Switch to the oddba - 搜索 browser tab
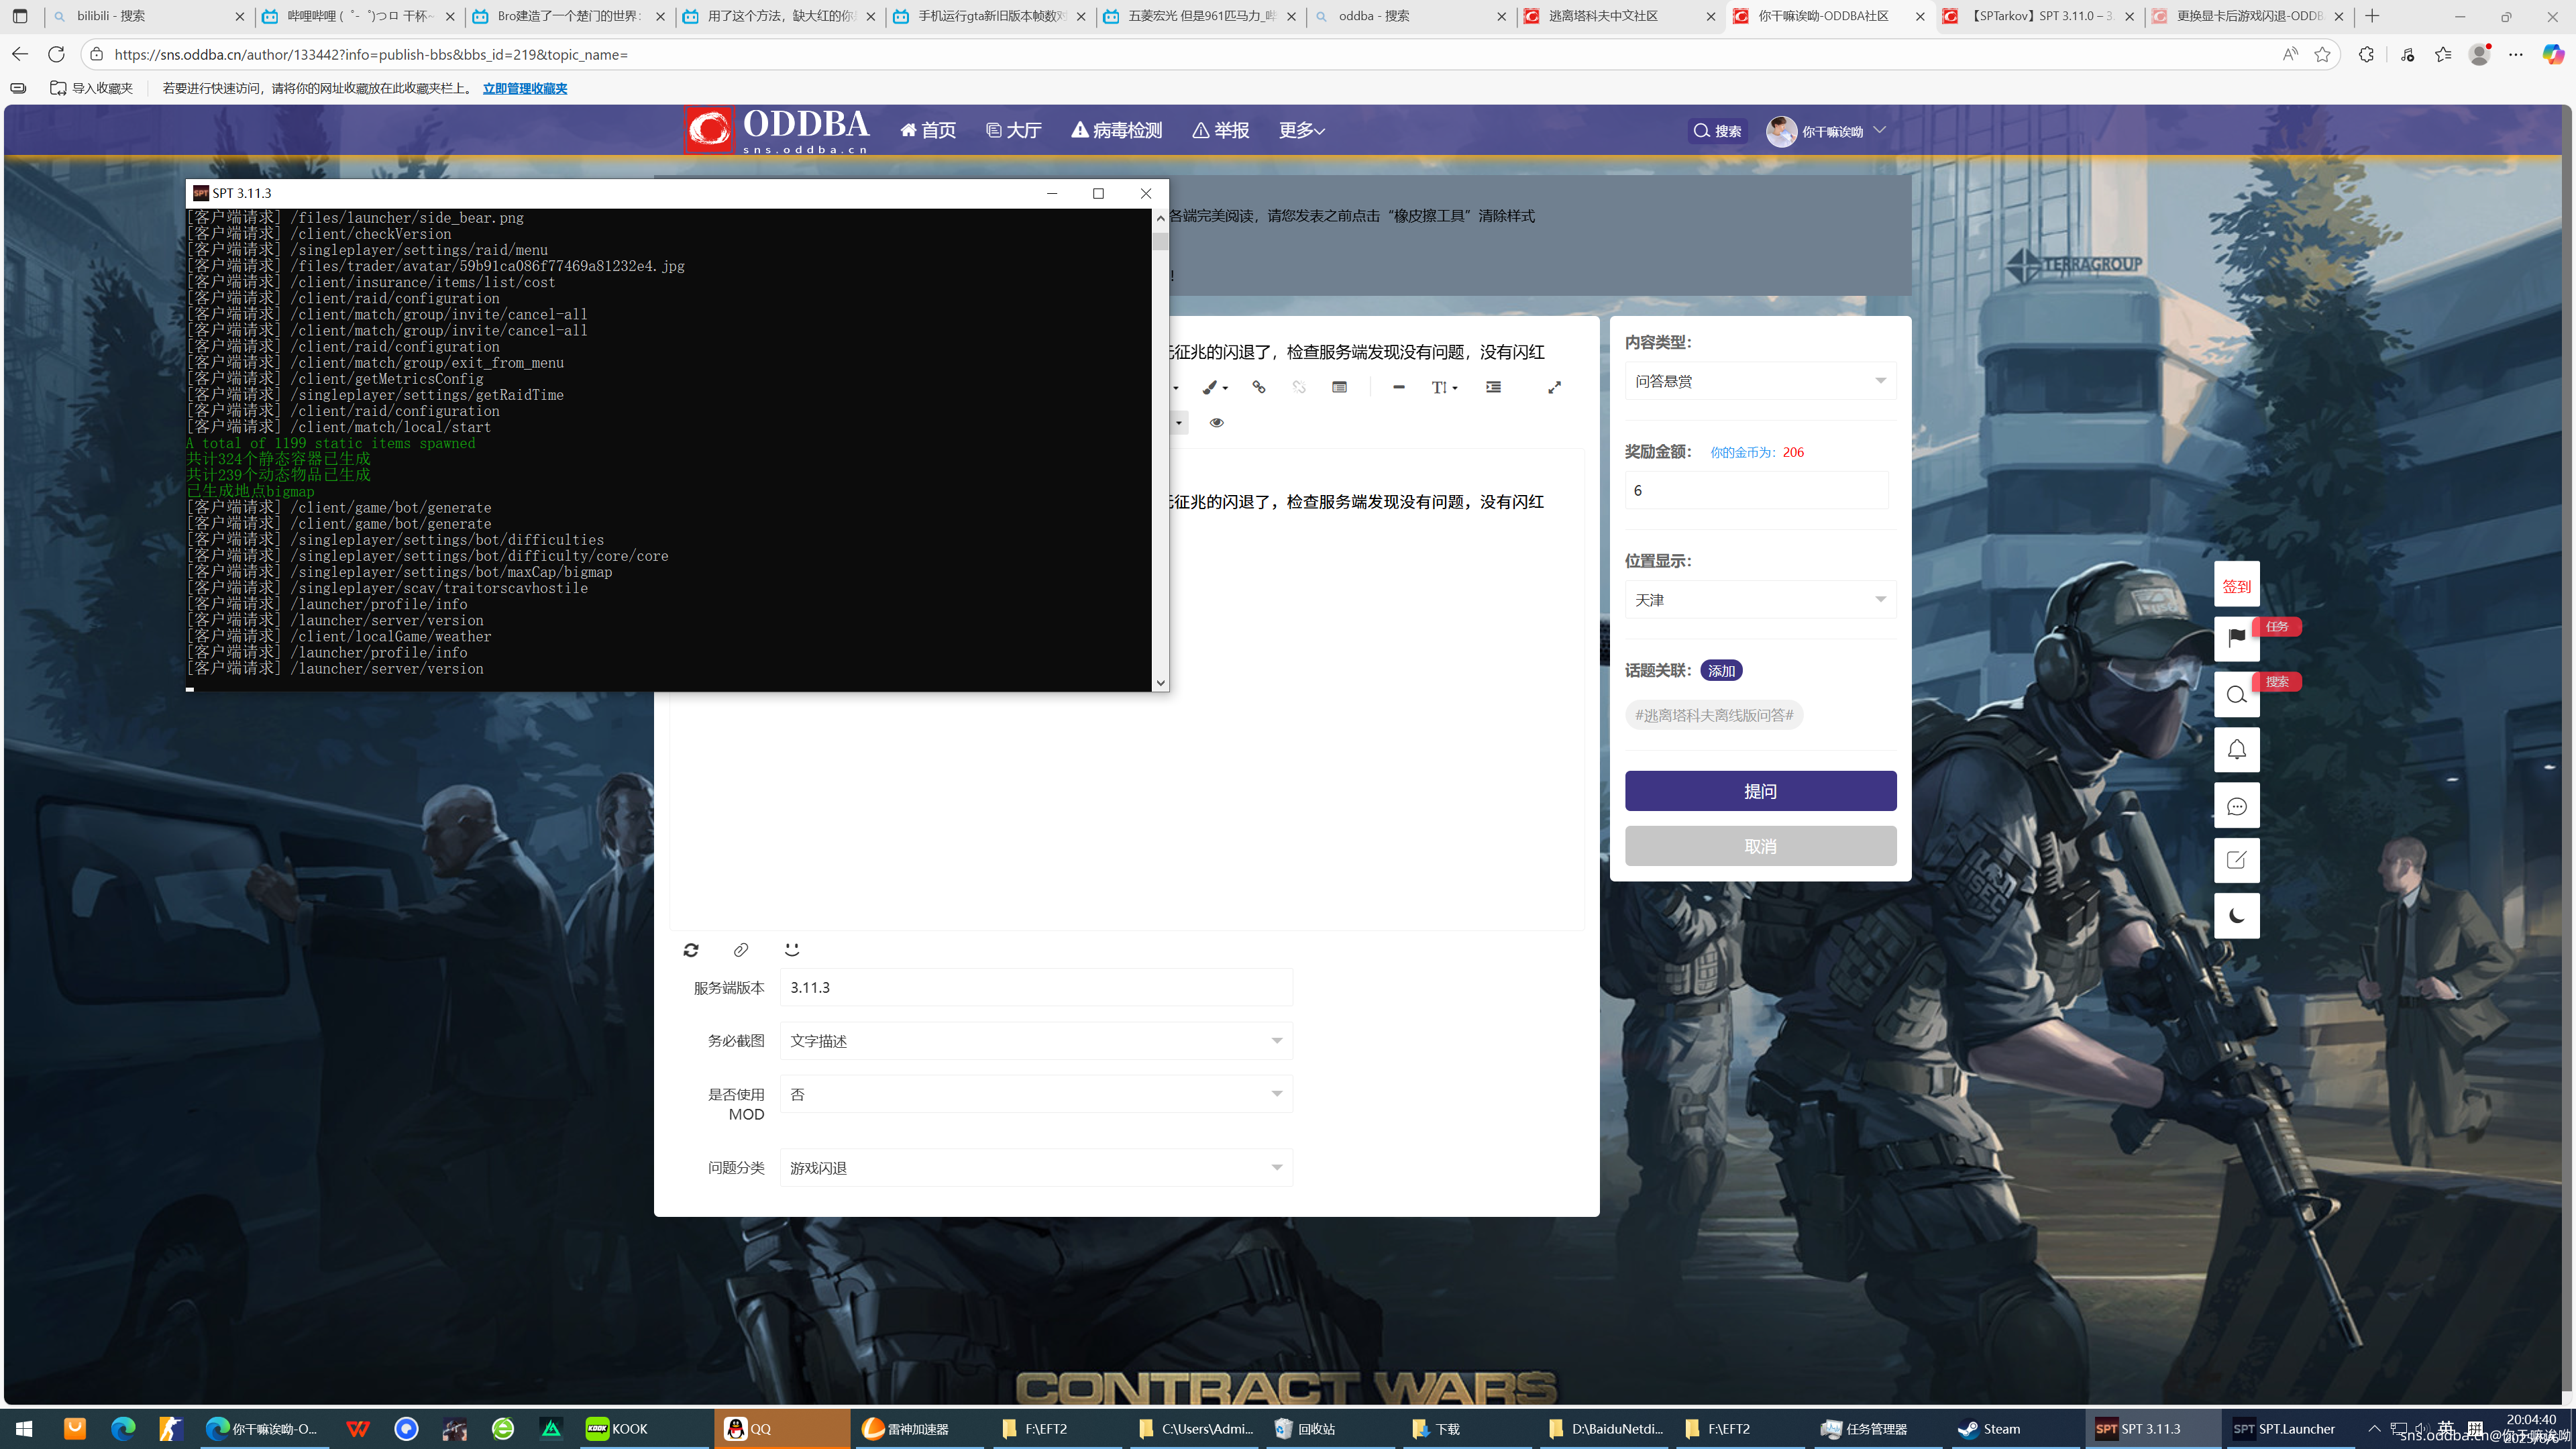Image resolution: width=2576 pixels, height=1449 pixels. pos(1411,16)
